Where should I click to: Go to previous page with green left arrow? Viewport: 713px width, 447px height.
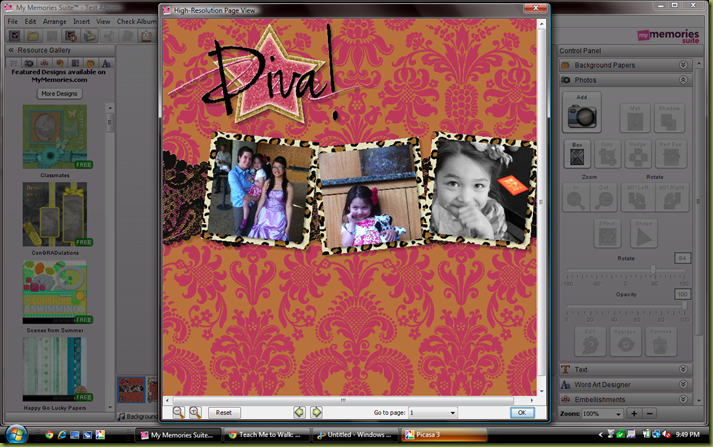pos(299,412)
